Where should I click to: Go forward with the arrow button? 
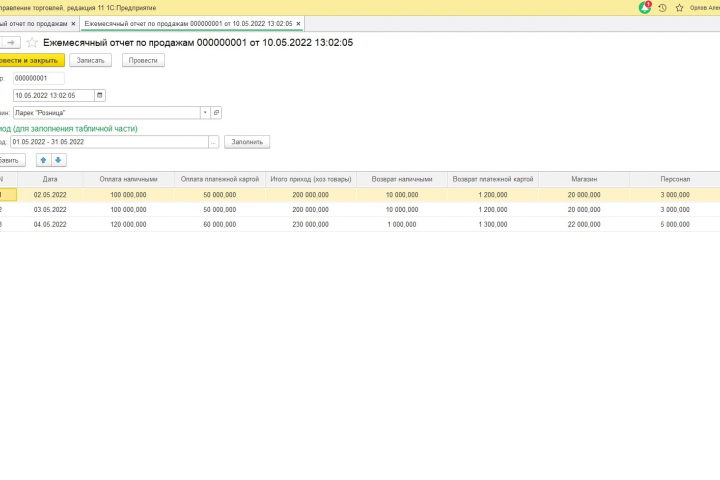point(11,43)
